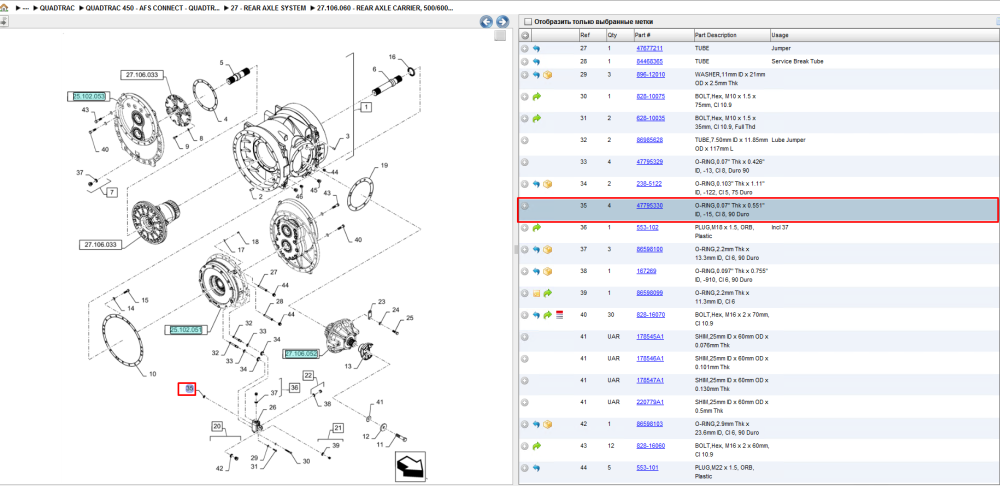This screenshot has width=1000, height=486.
Task: Click the red list icon on row 40
Action: [559, 314]
